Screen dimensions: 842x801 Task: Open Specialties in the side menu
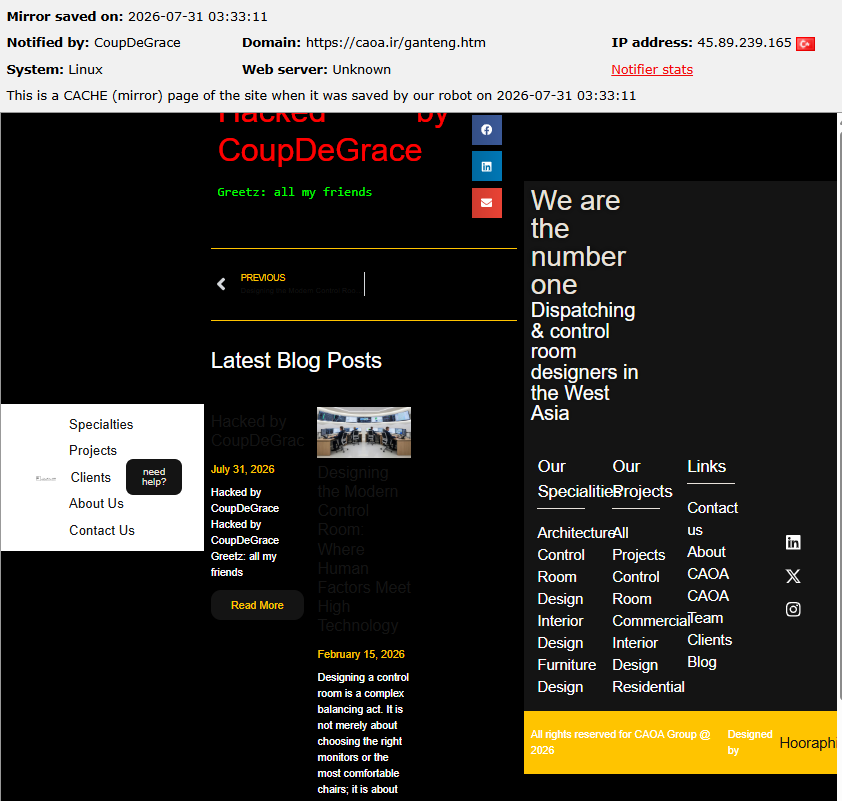(101, 424)
